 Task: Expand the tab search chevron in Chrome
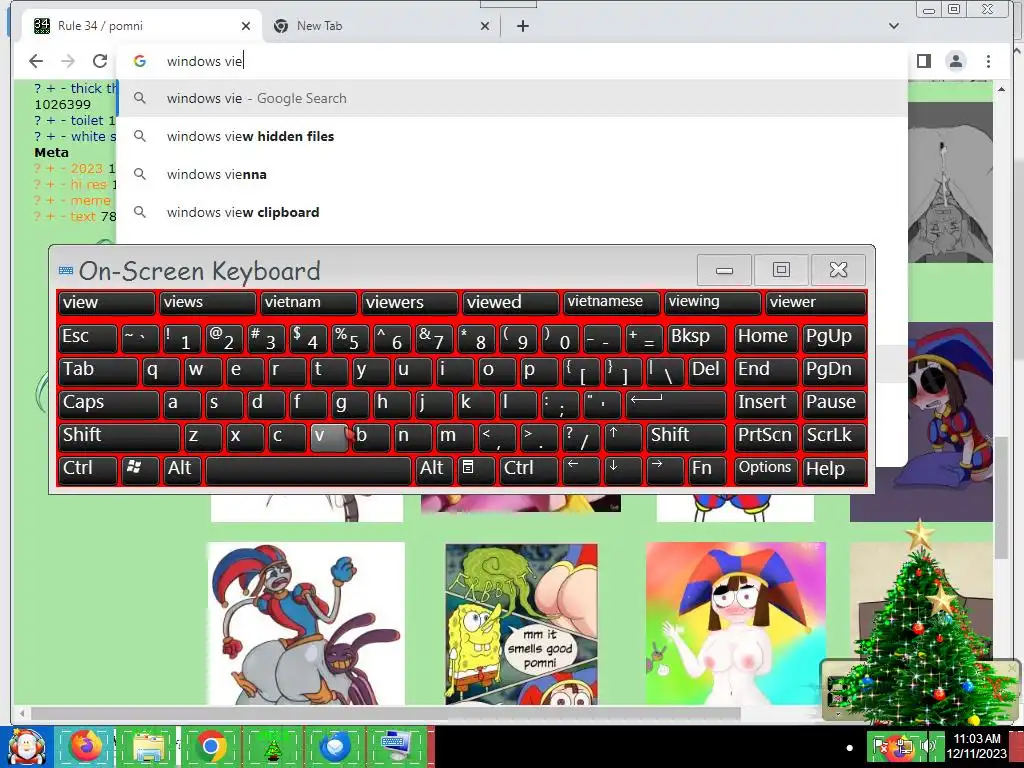(894, 26)
